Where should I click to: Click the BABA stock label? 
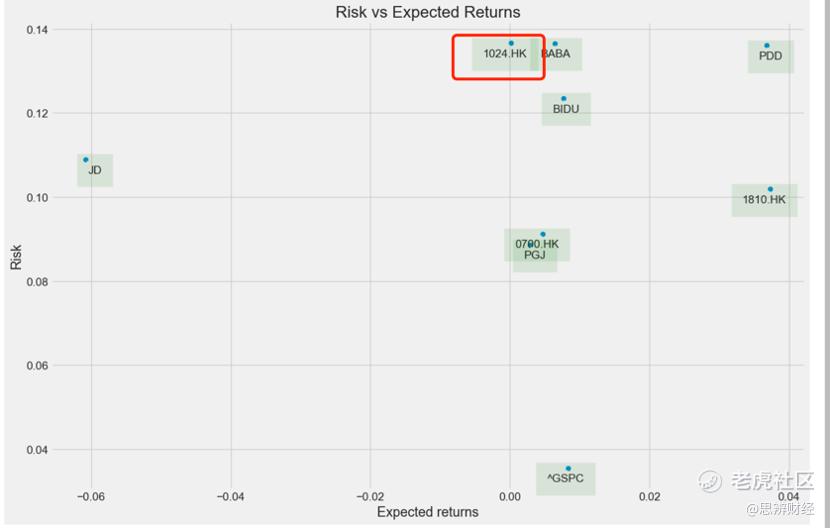[x=558, y=54]
